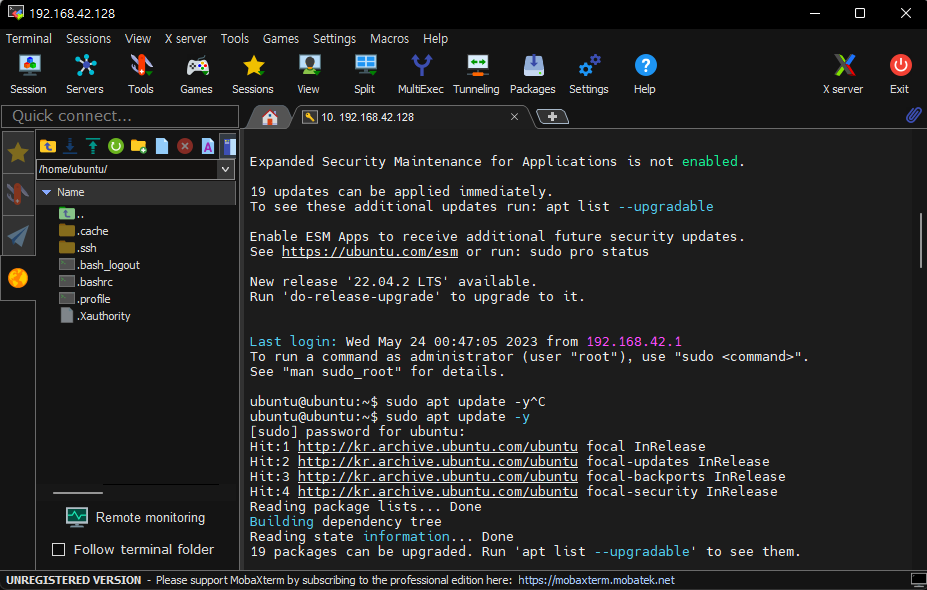Click the terminal vertical scrollbar

point(920,239)
